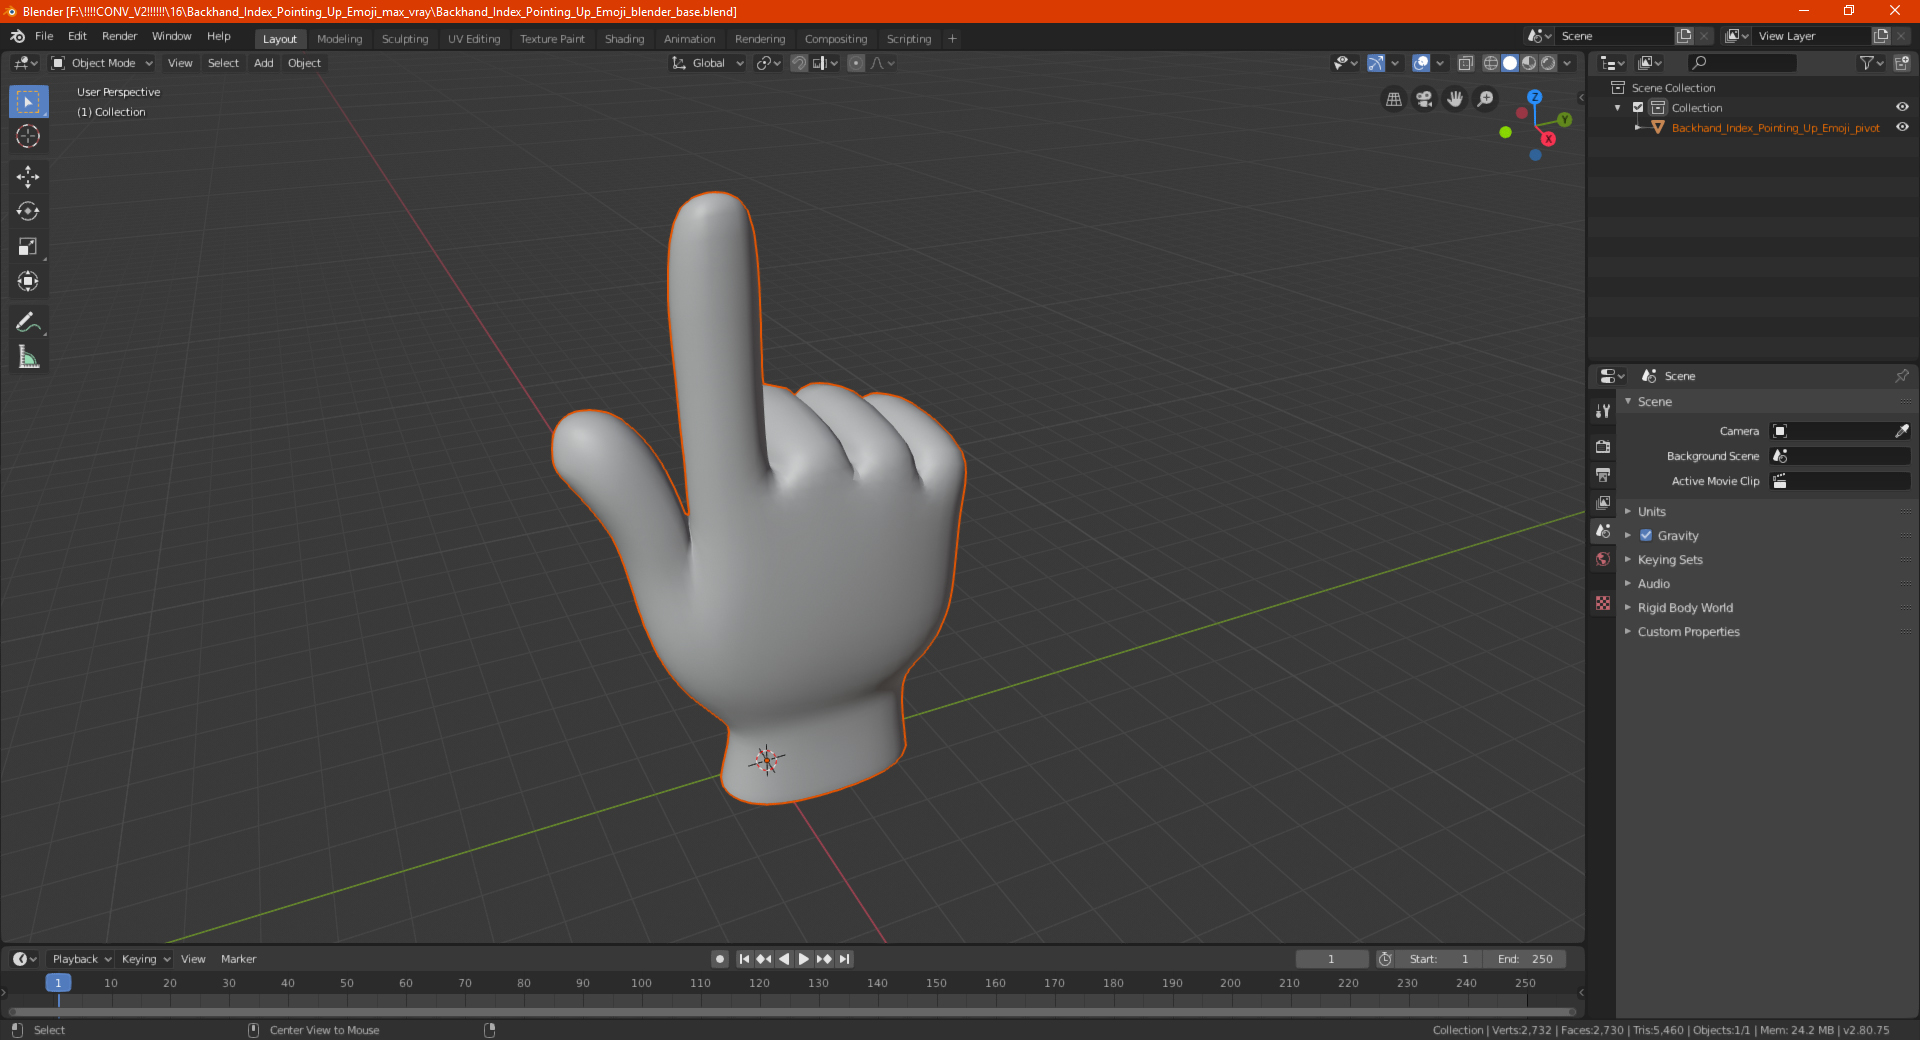Jump to the timeline start frame
This screenshot has width=1920, height=1040.
point(744,959)
